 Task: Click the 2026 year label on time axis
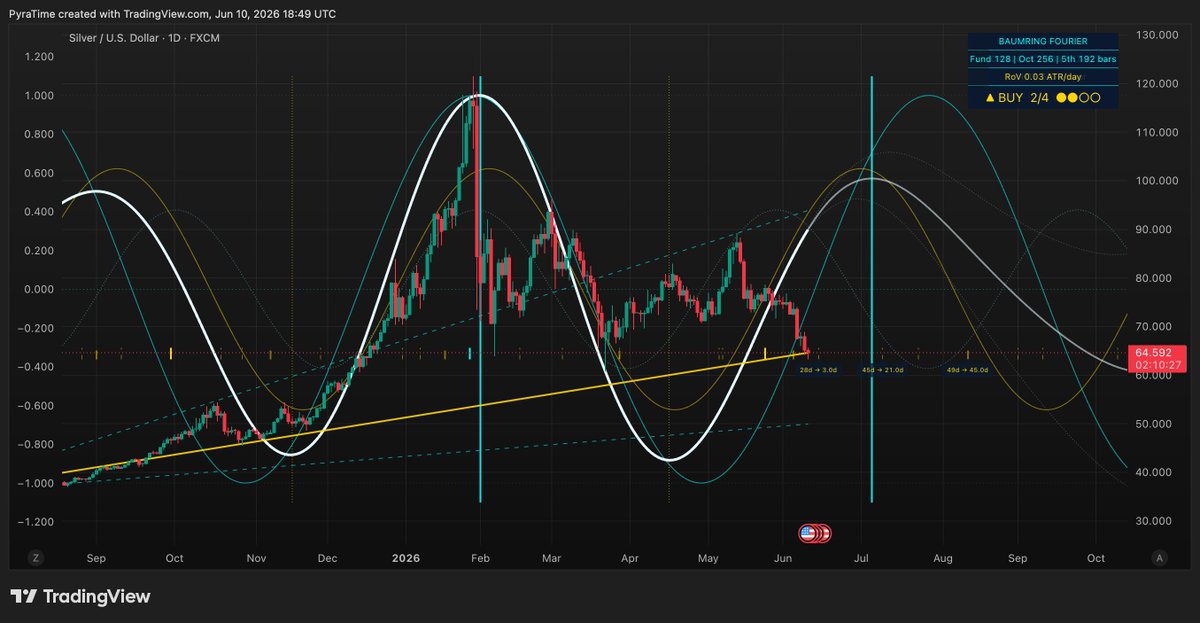click(406, 557)
